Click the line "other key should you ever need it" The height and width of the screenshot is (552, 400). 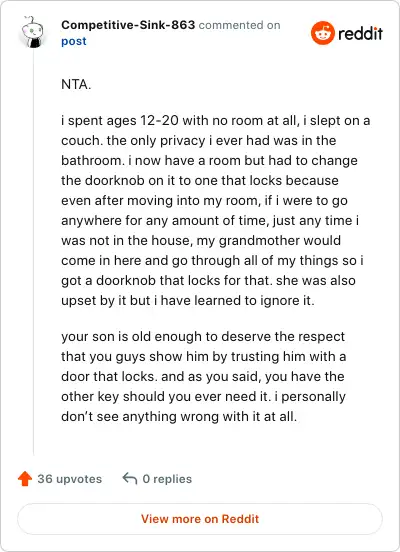(x=203, y=397)
